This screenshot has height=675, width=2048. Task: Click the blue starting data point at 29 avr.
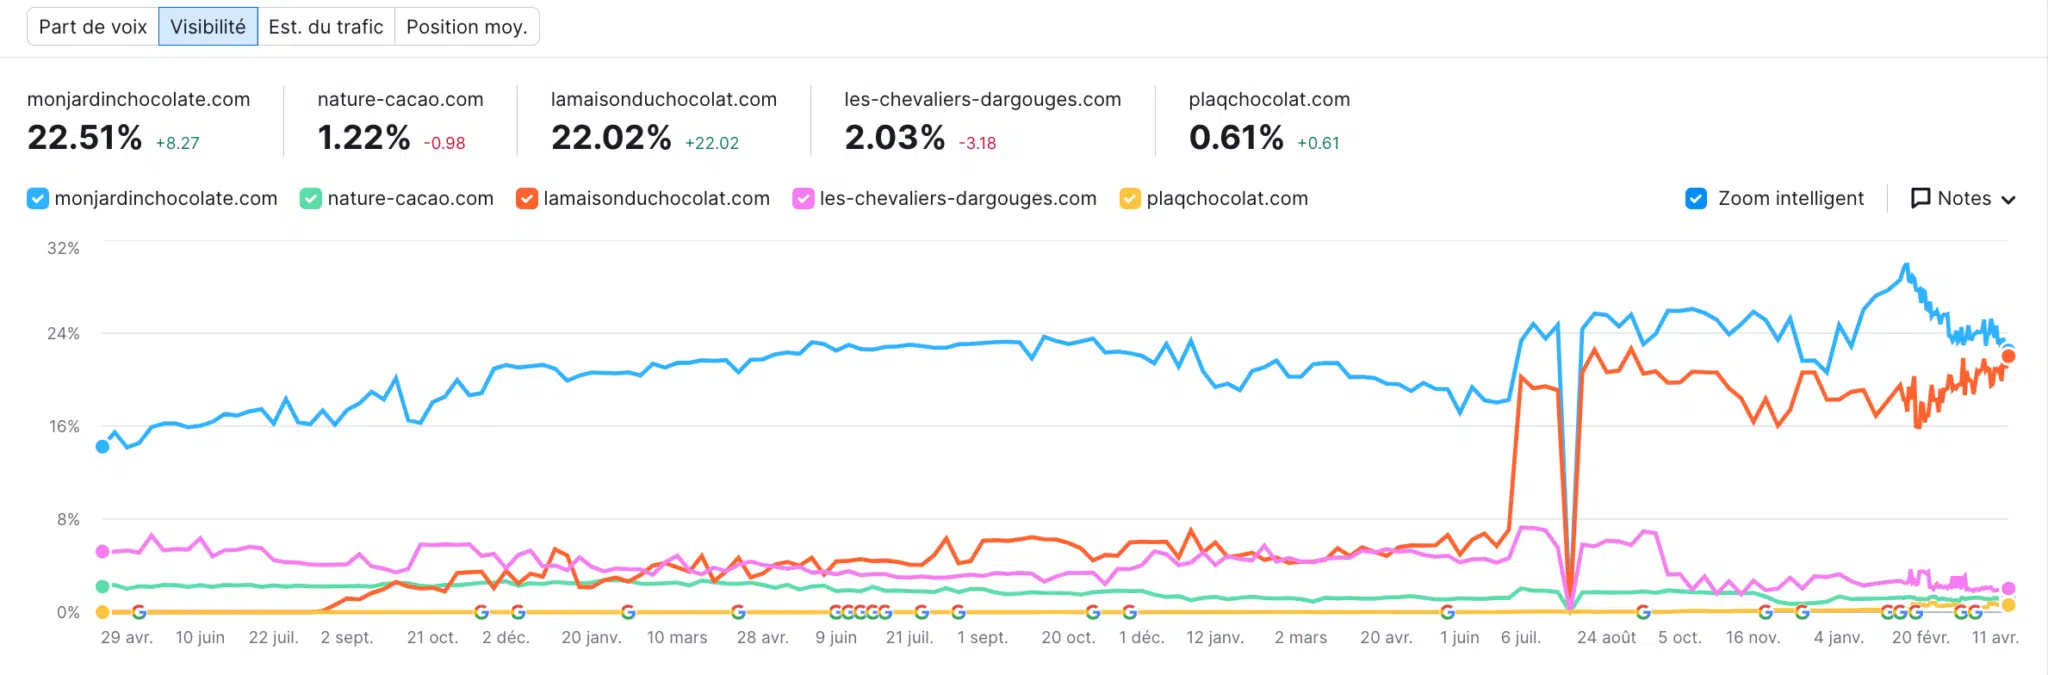[x=102, y=447]
